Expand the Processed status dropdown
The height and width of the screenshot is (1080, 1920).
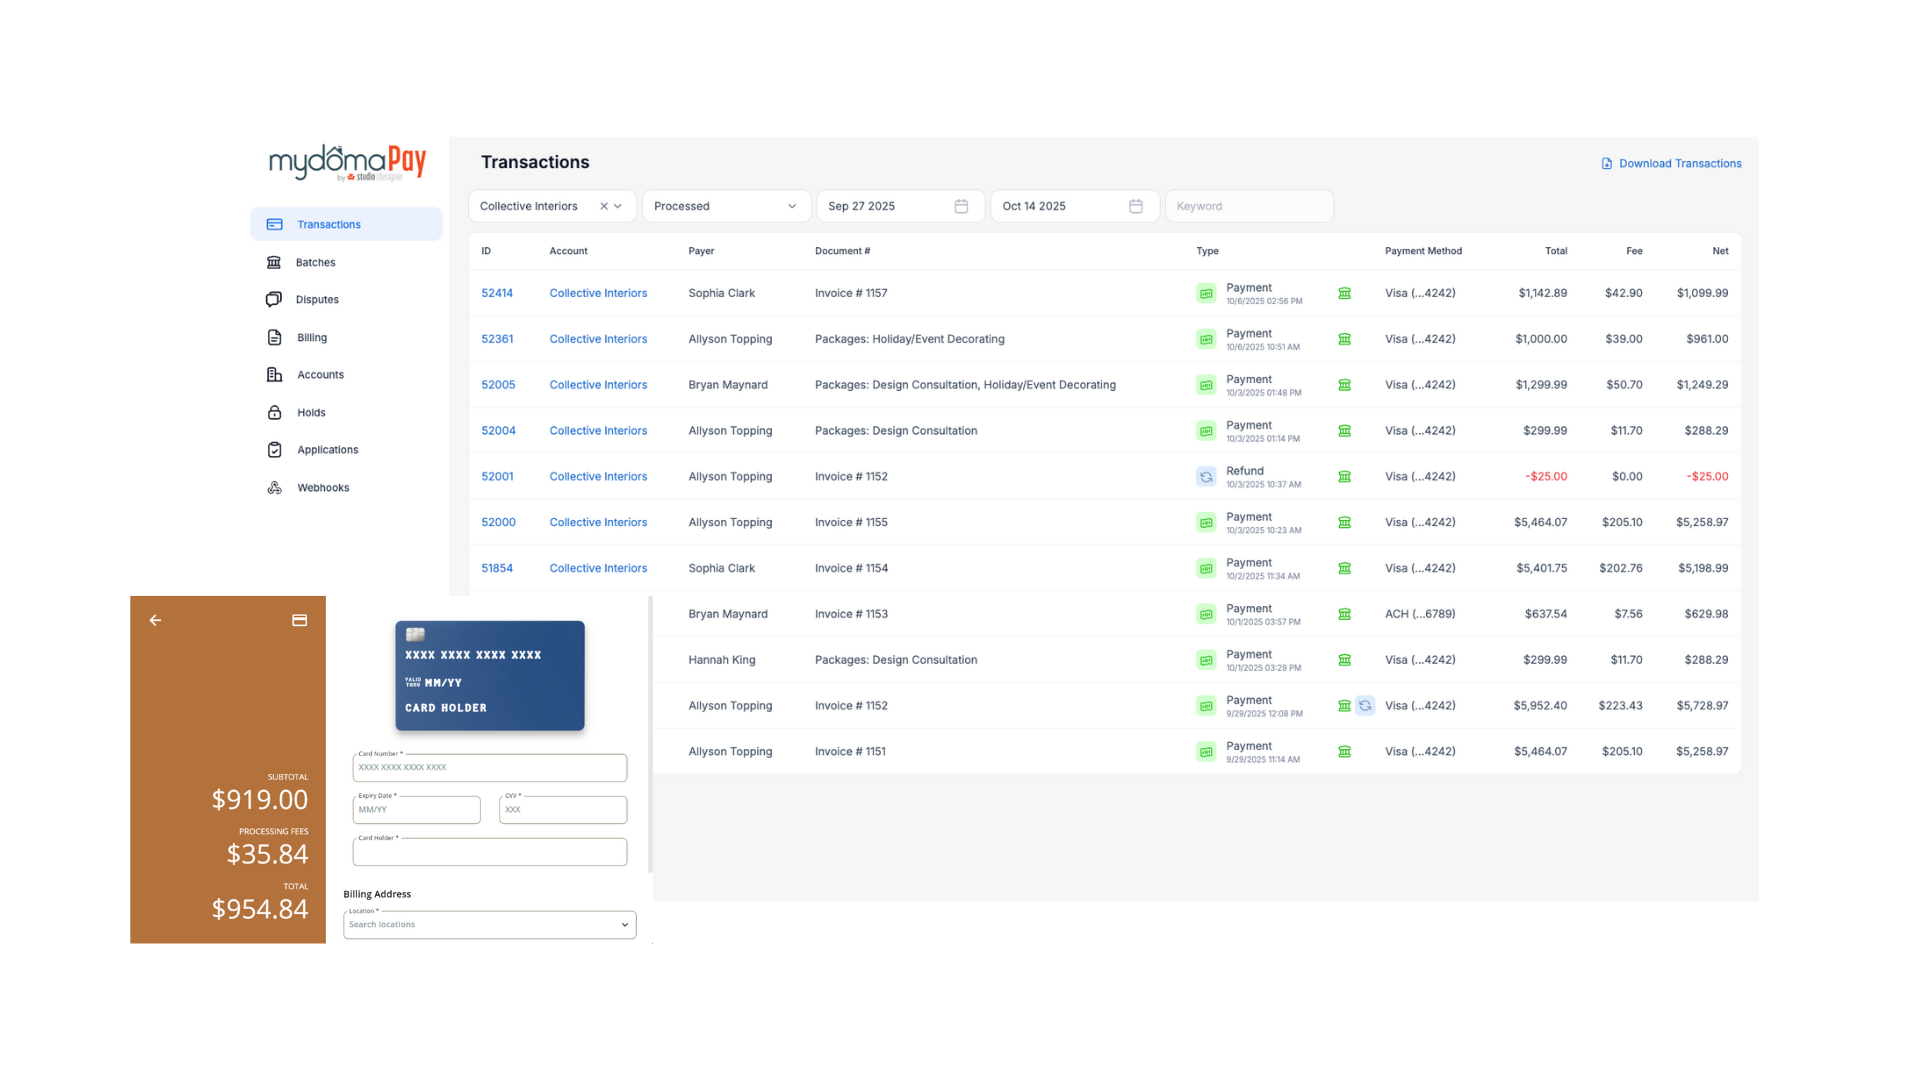tap(792, 206)
